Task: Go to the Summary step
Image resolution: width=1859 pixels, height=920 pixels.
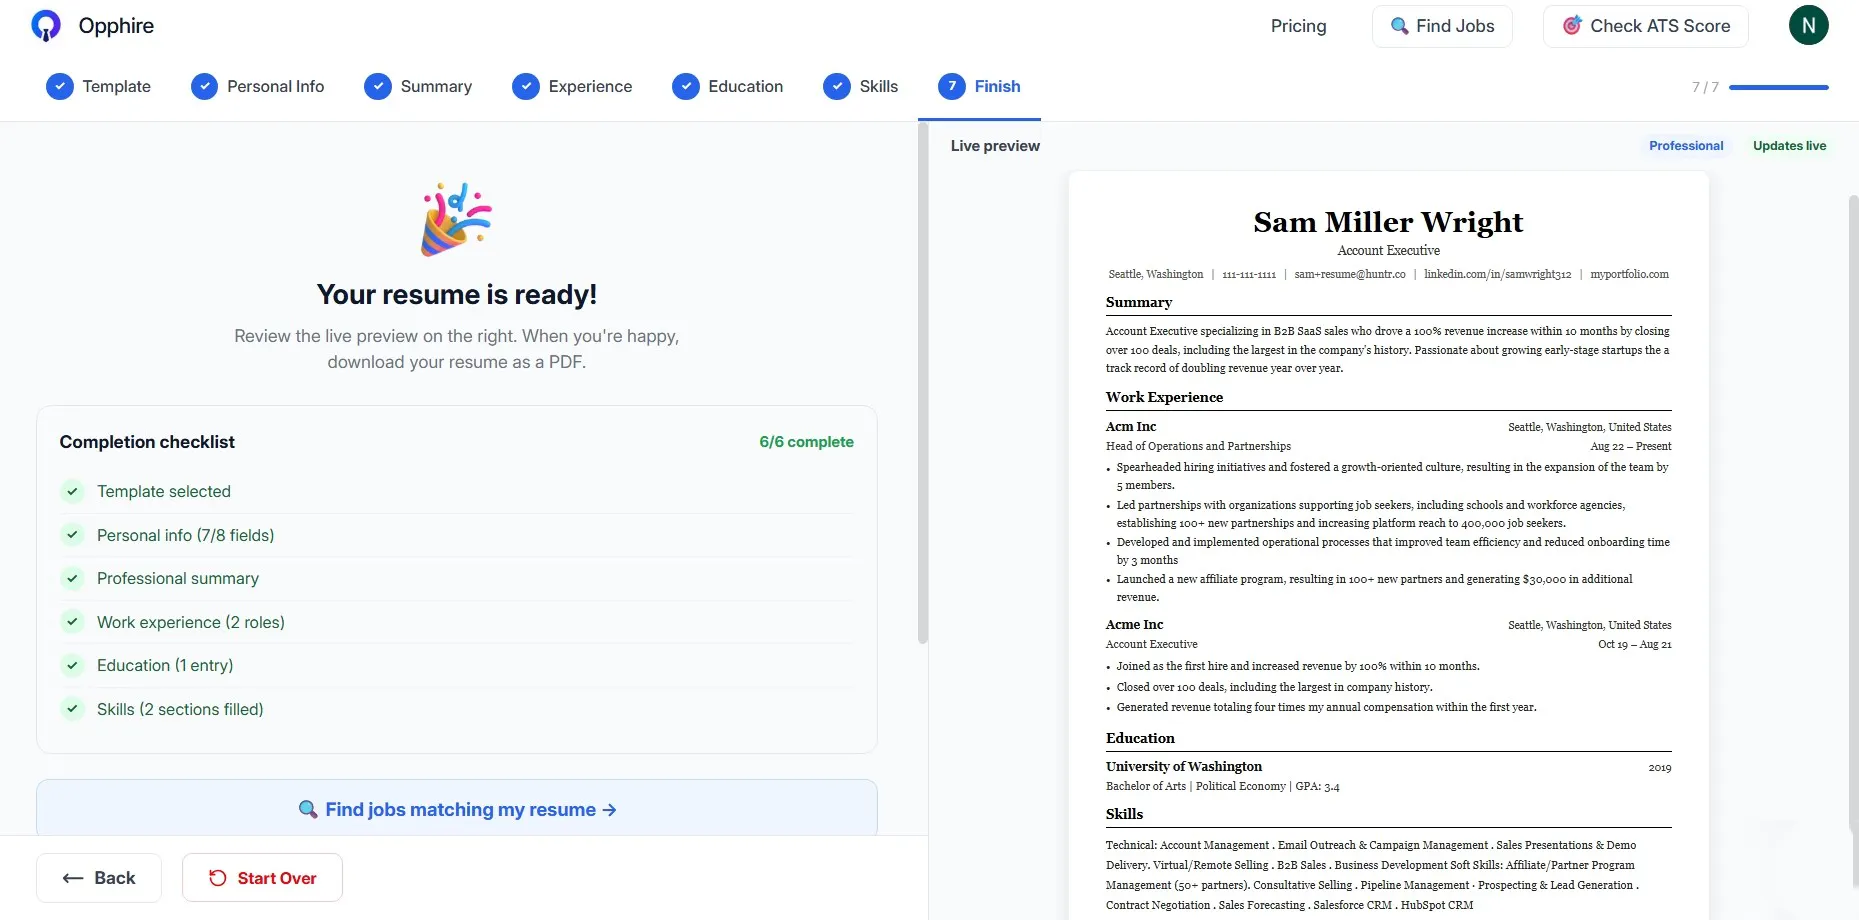Action: pos(418,86)
